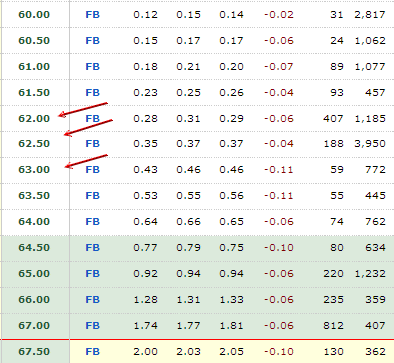
Task: Select the 62.50 strike price
Action: [x=34, y=144]
